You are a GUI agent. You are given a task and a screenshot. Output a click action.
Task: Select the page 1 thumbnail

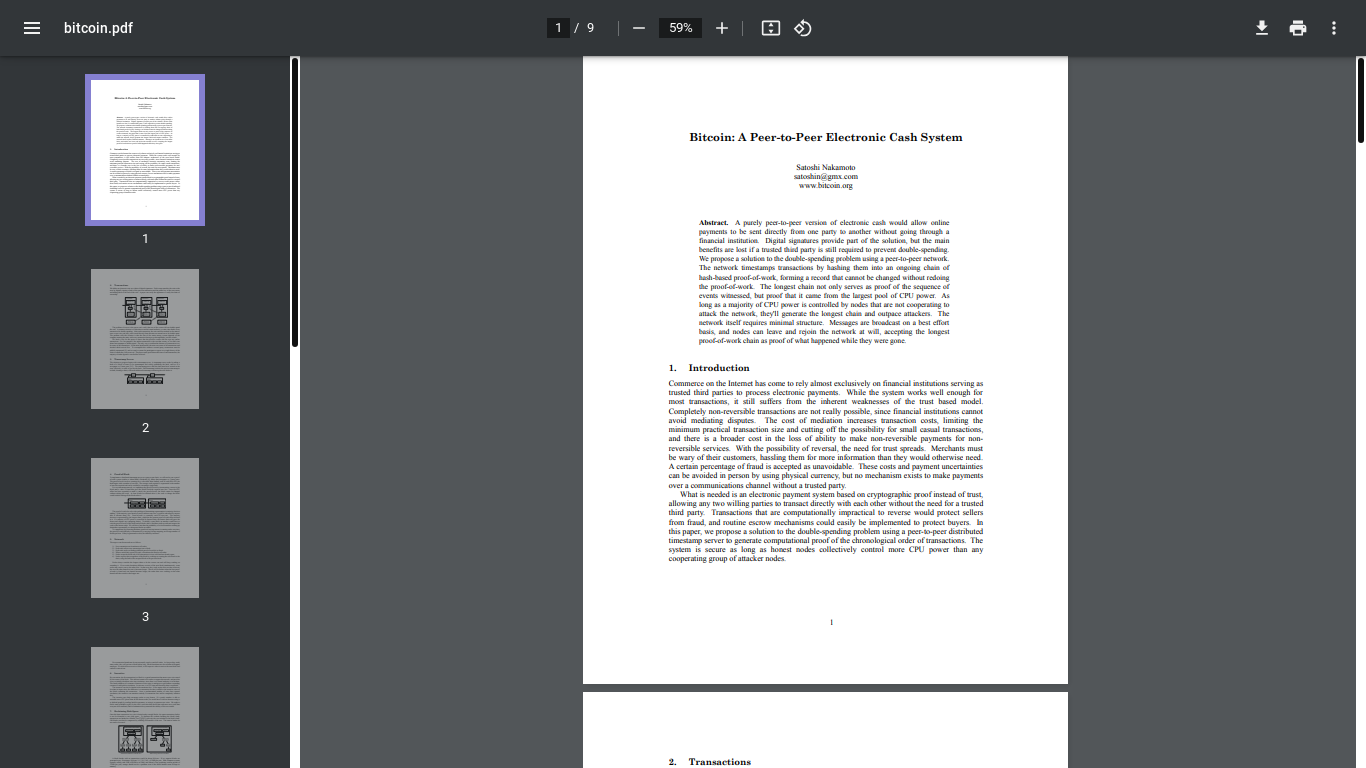pyautogui.click(x=145, y=150)
